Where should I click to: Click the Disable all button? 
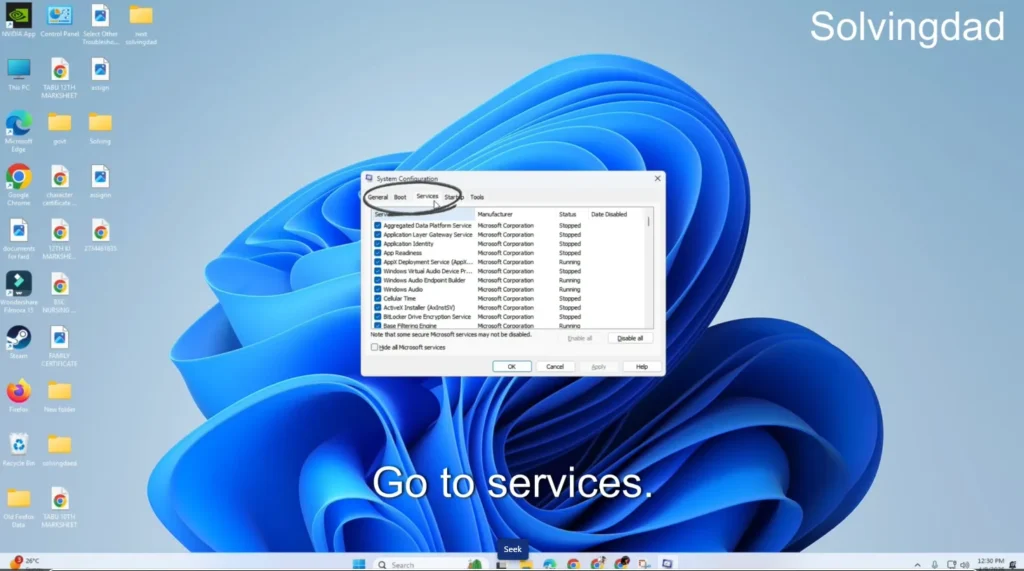(630, 338)
